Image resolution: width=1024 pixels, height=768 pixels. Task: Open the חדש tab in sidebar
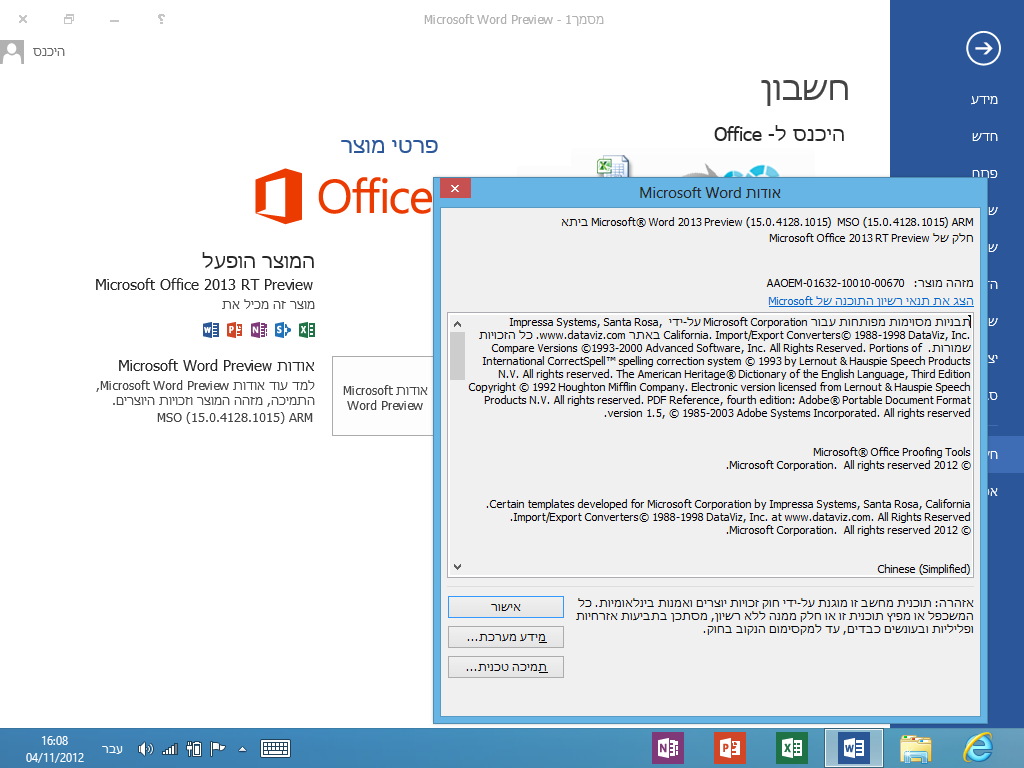click(x=984, y=136)
